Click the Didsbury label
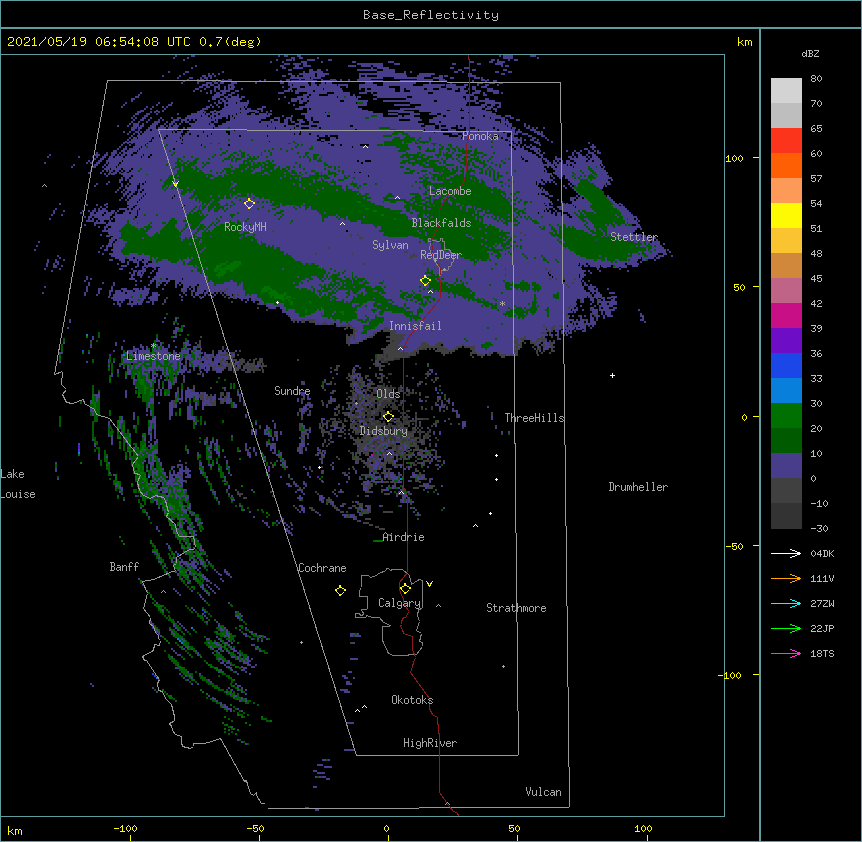Viewport: 862px width, 842px height. tap(384, 431)
